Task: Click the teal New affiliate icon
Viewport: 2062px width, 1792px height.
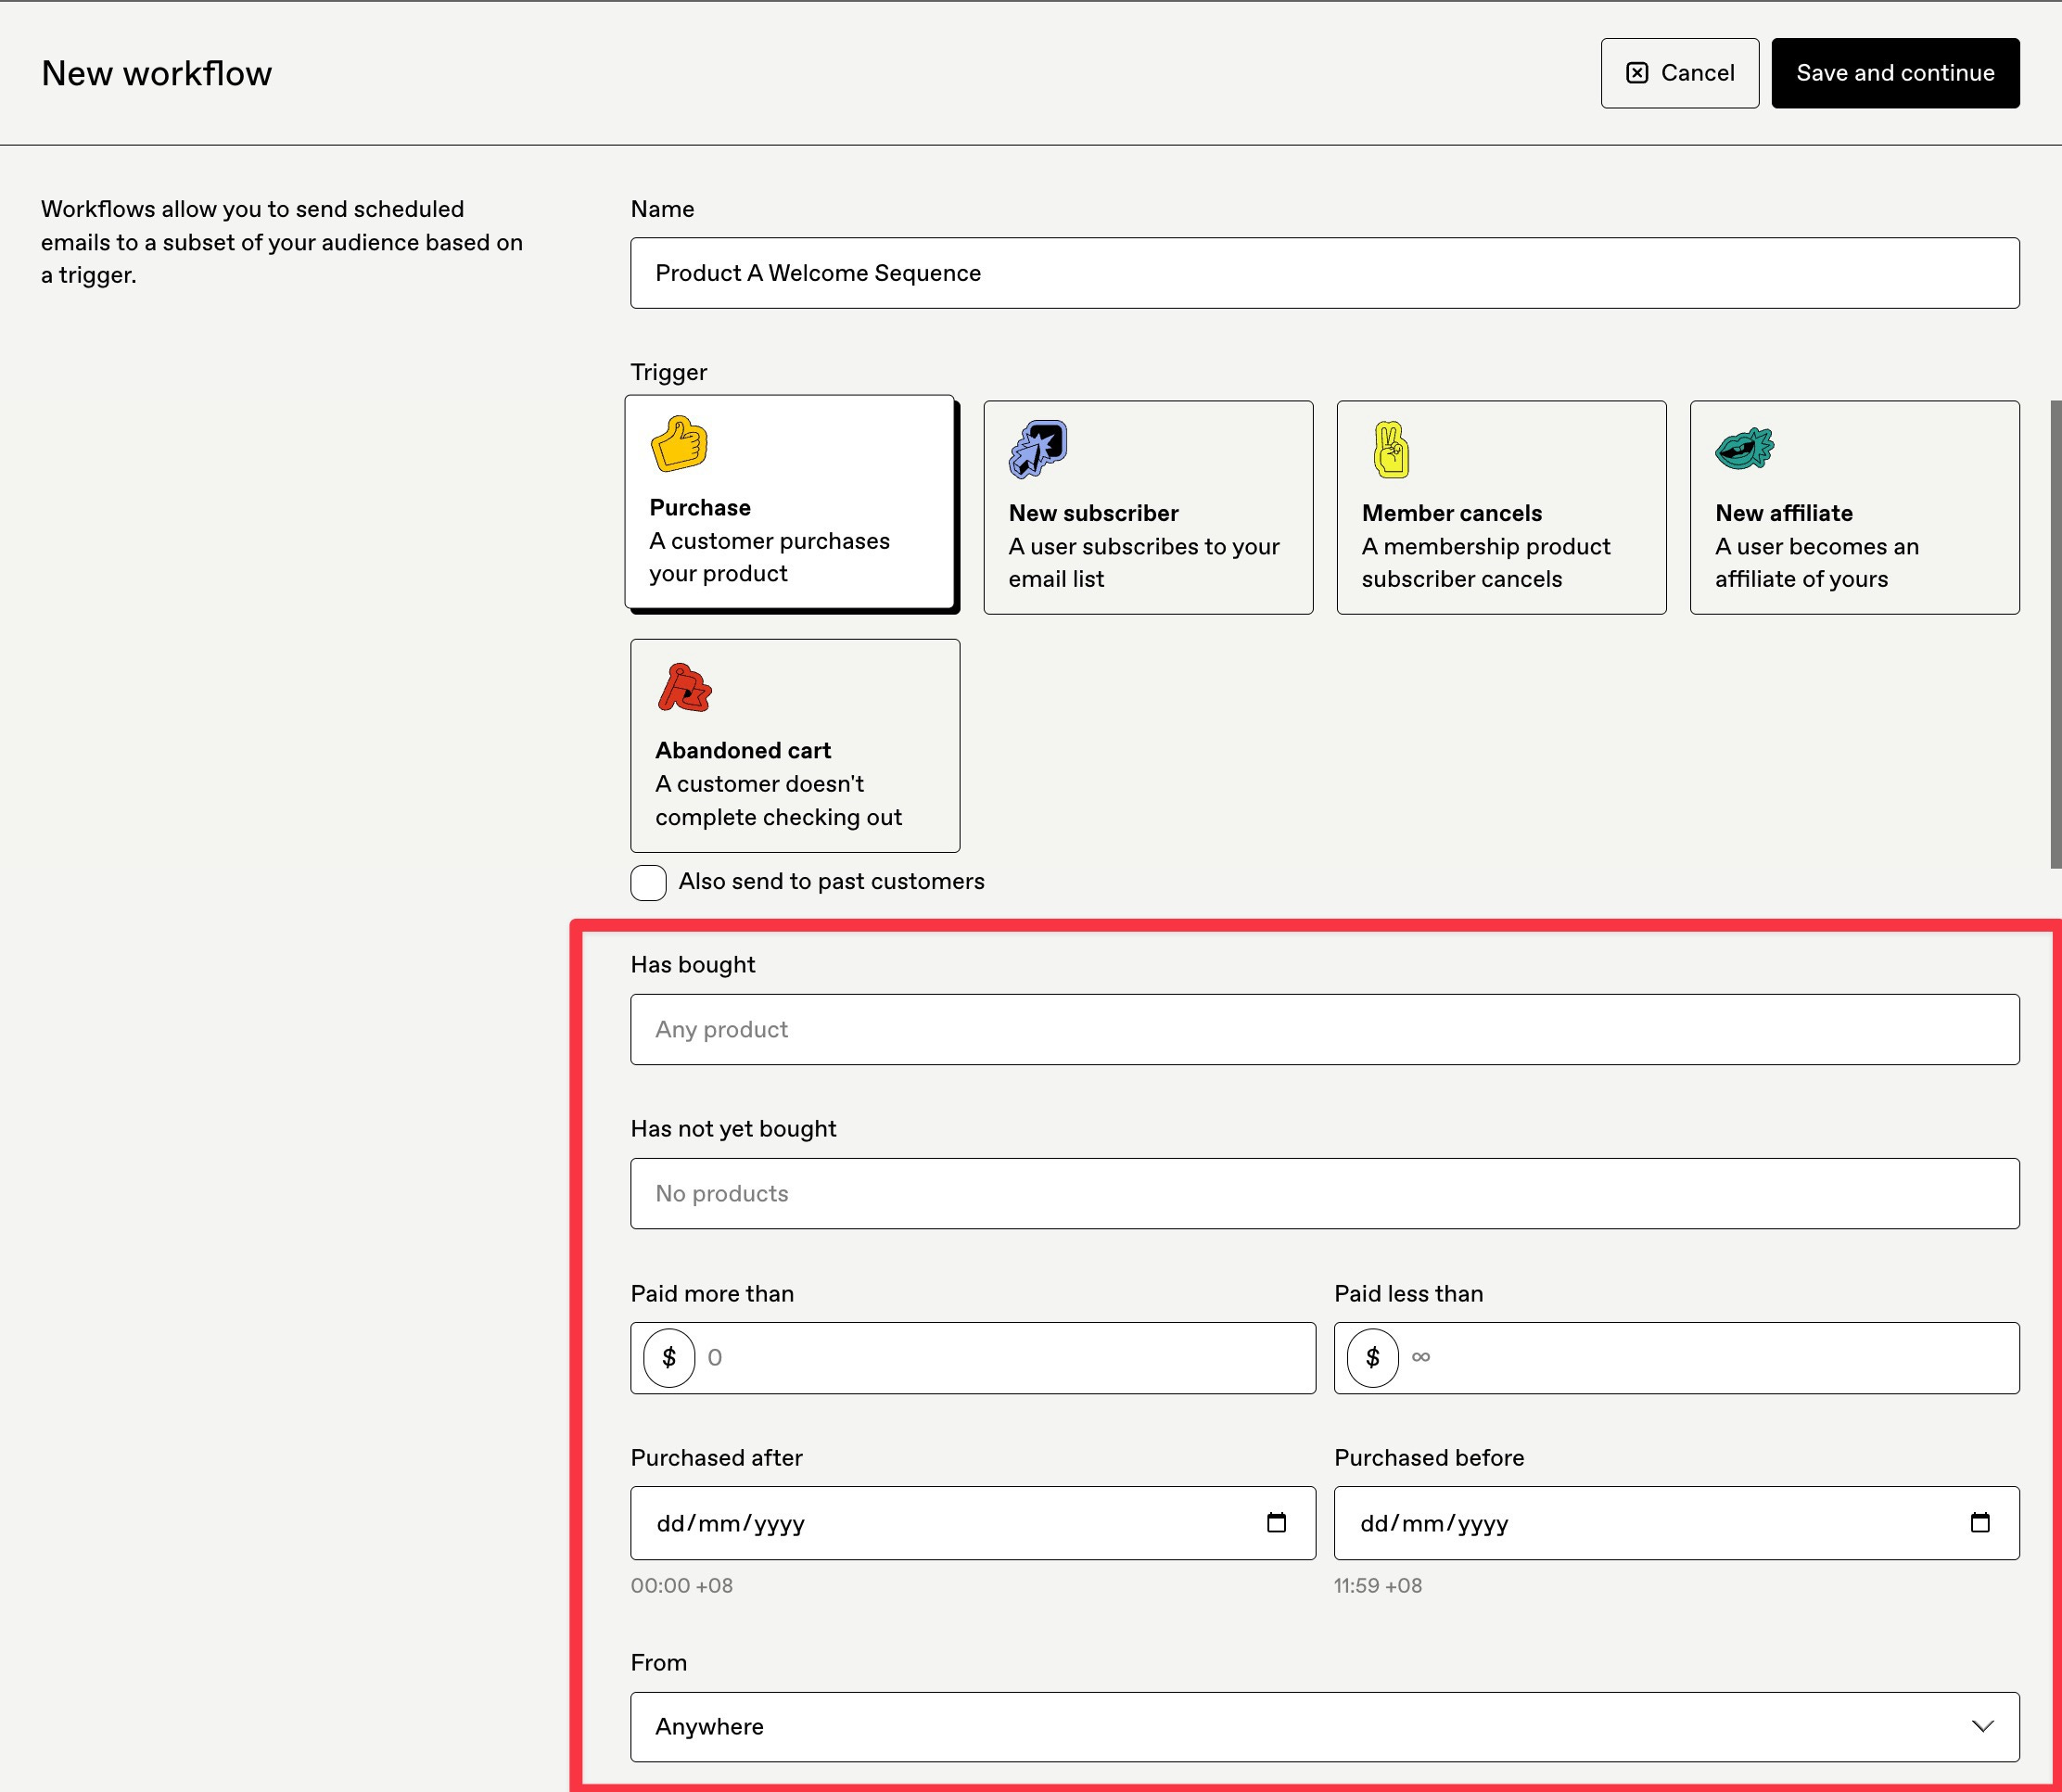Action: 1744,448
